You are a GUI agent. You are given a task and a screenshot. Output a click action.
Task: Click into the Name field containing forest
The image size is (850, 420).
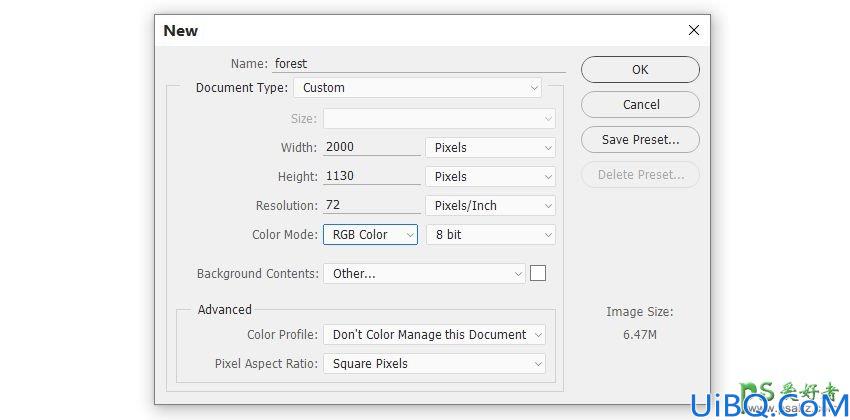(x=419, y=63)
